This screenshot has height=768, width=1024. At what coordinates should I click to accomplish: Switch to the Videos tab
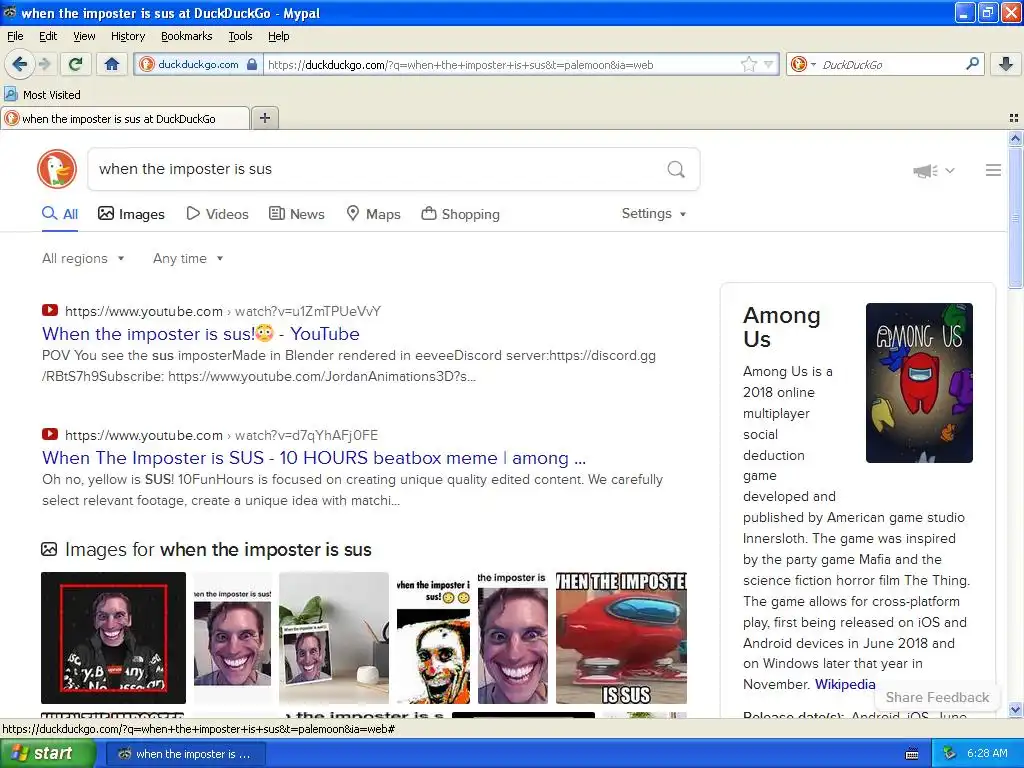tap(217, 214)
